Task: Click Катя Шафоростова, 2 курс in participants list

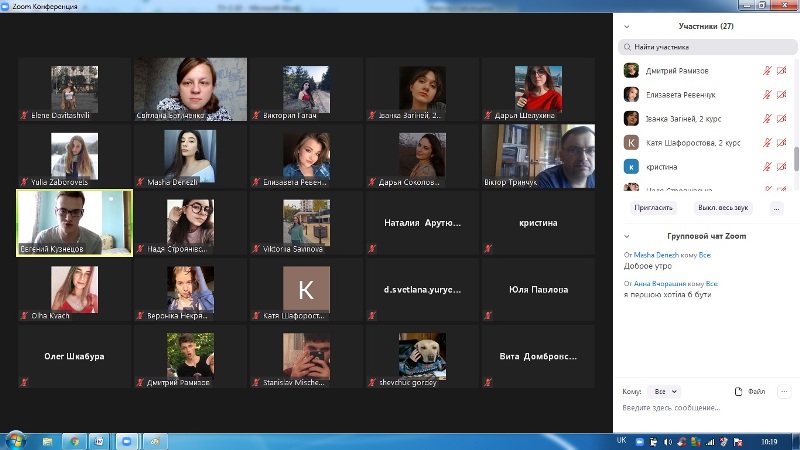Action: pos(693,143)
